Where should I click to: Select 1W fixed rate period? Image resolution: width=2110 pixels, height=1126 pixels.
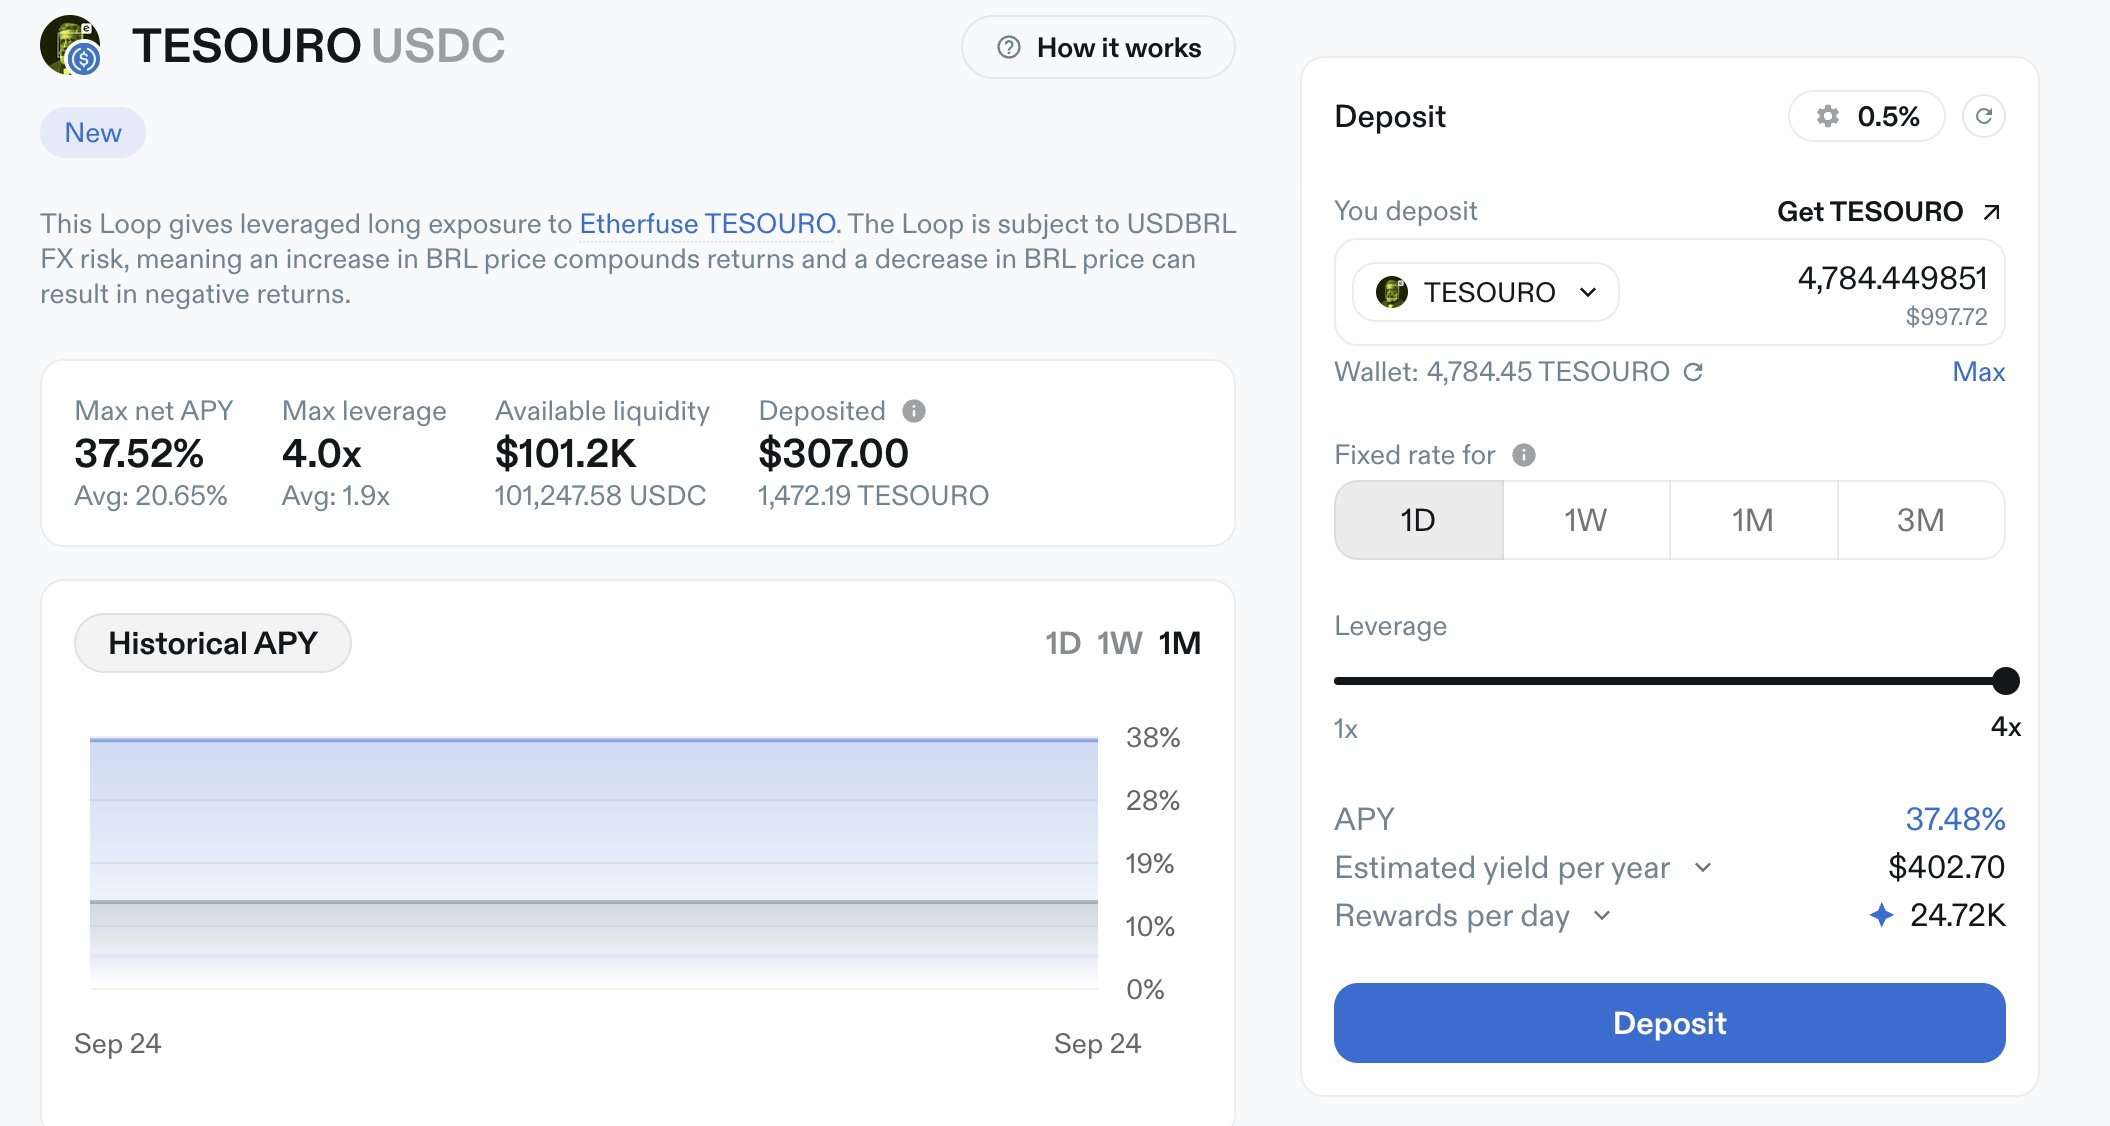pyautogui.click(x=1586, y=520)
